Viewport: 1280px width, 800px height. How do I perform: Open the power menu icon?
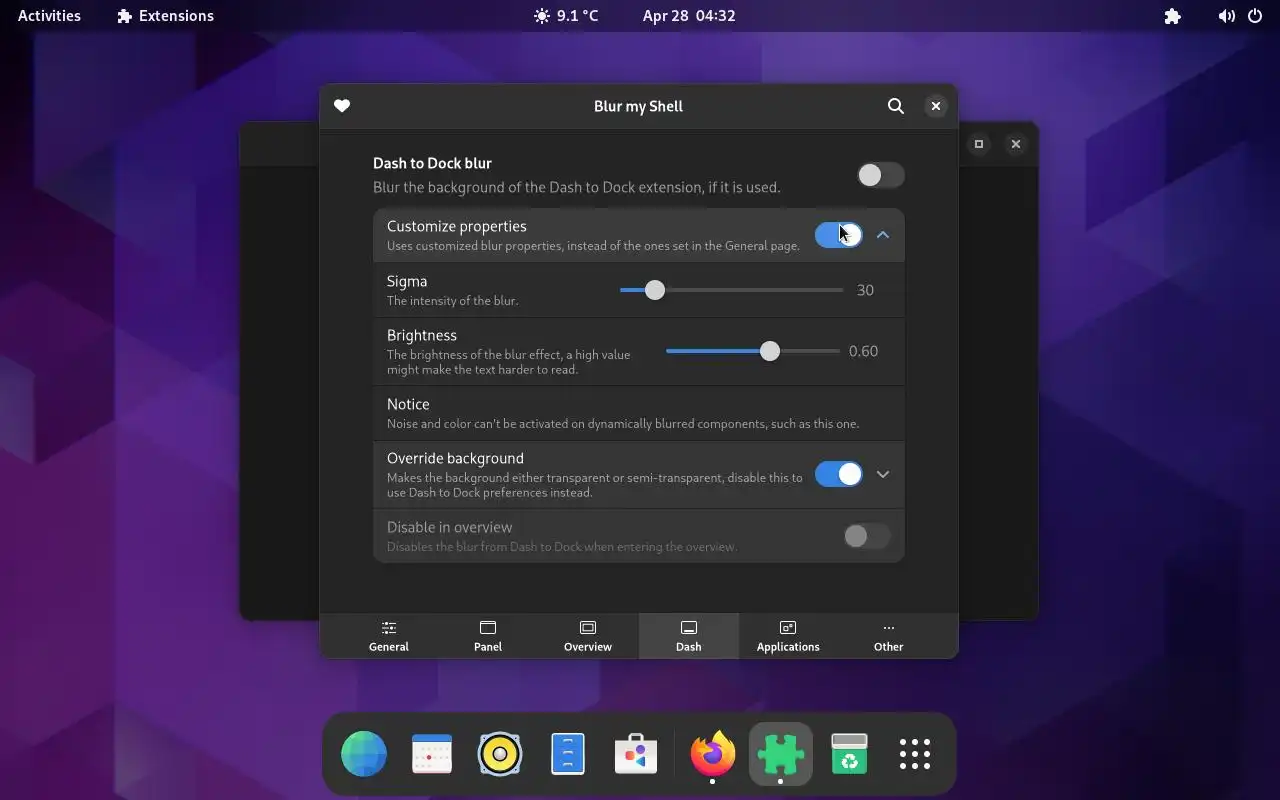(1255, 16)
